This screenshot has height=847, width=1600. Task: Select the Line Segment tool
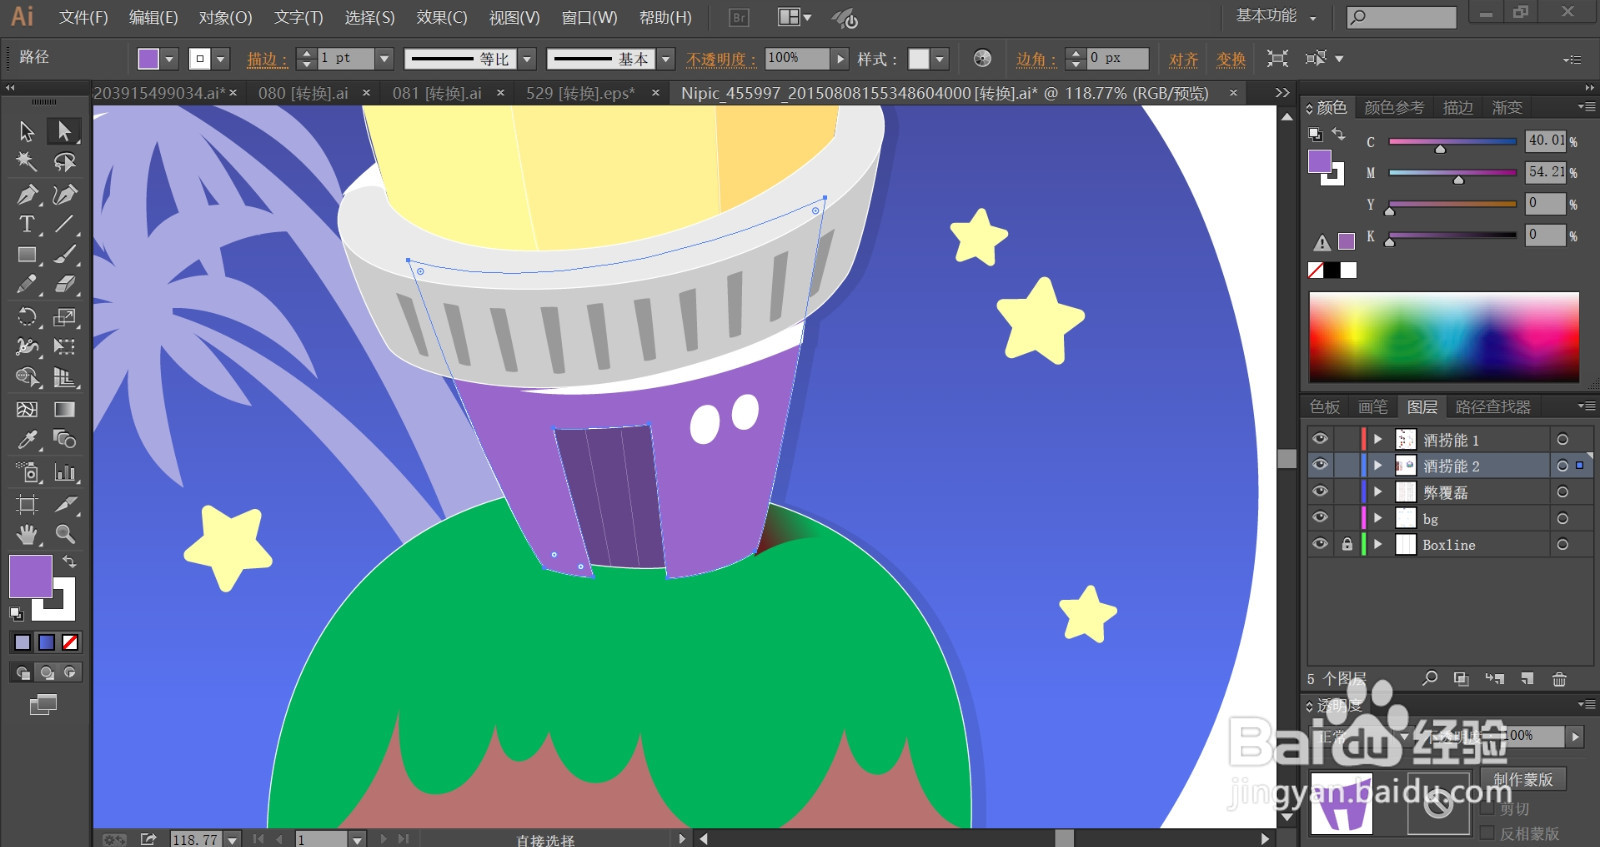tap(65, 224)
